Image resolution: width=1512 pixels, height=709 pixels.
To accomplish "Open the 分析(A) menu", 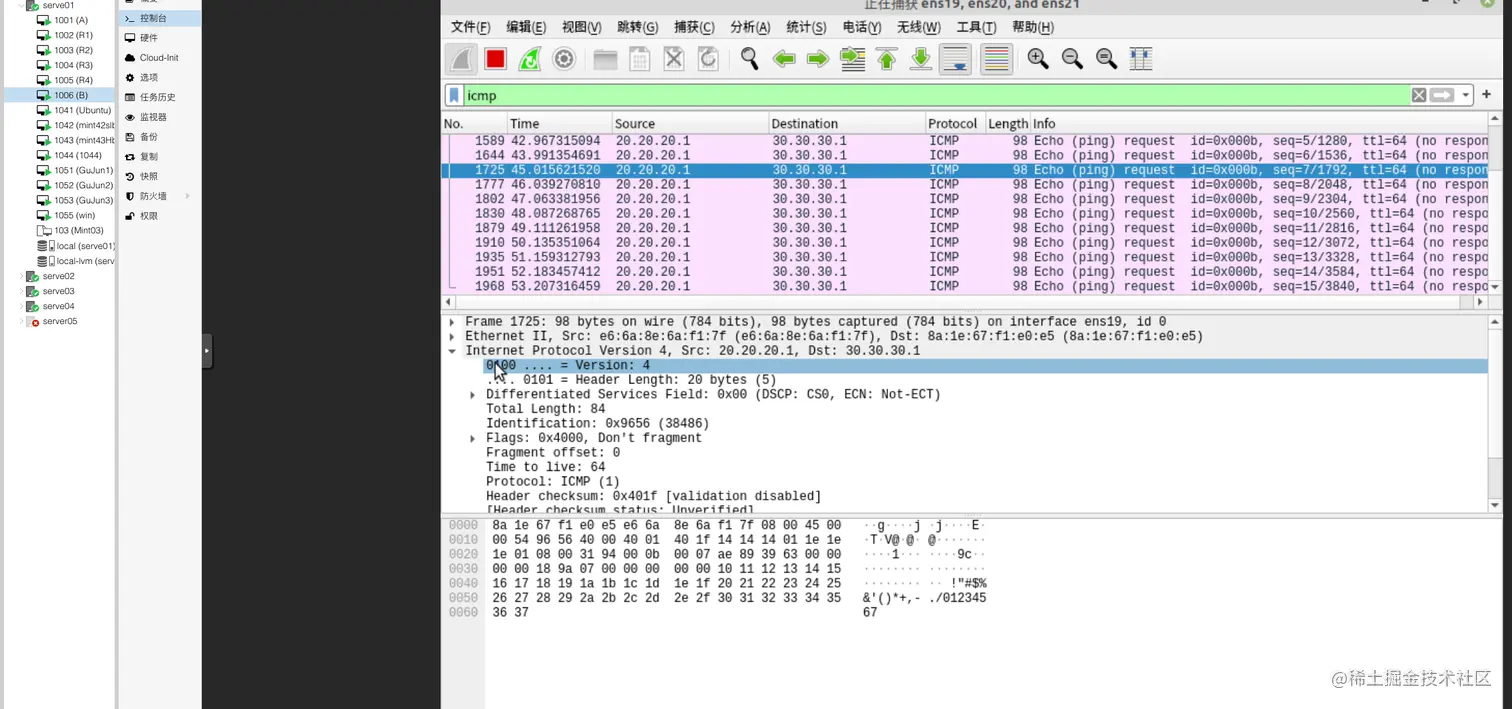I will [x=750, y=27].
